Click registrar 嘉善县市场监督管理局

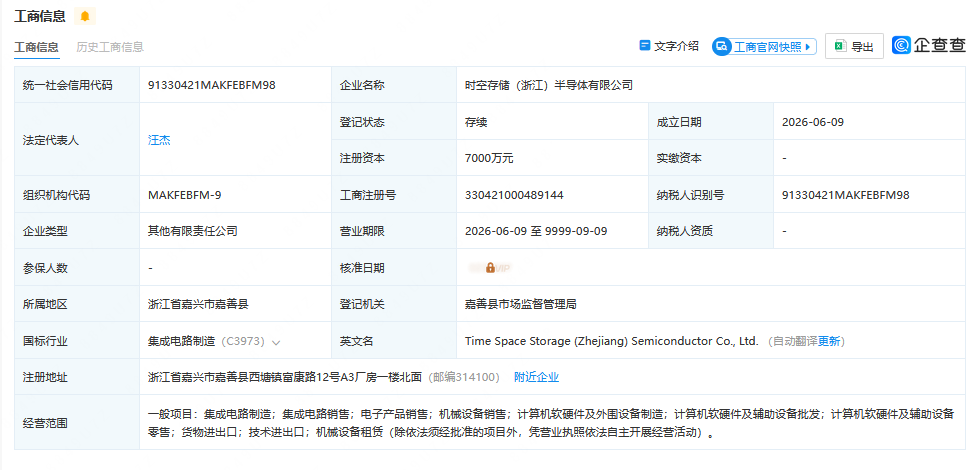pos(521,305)
